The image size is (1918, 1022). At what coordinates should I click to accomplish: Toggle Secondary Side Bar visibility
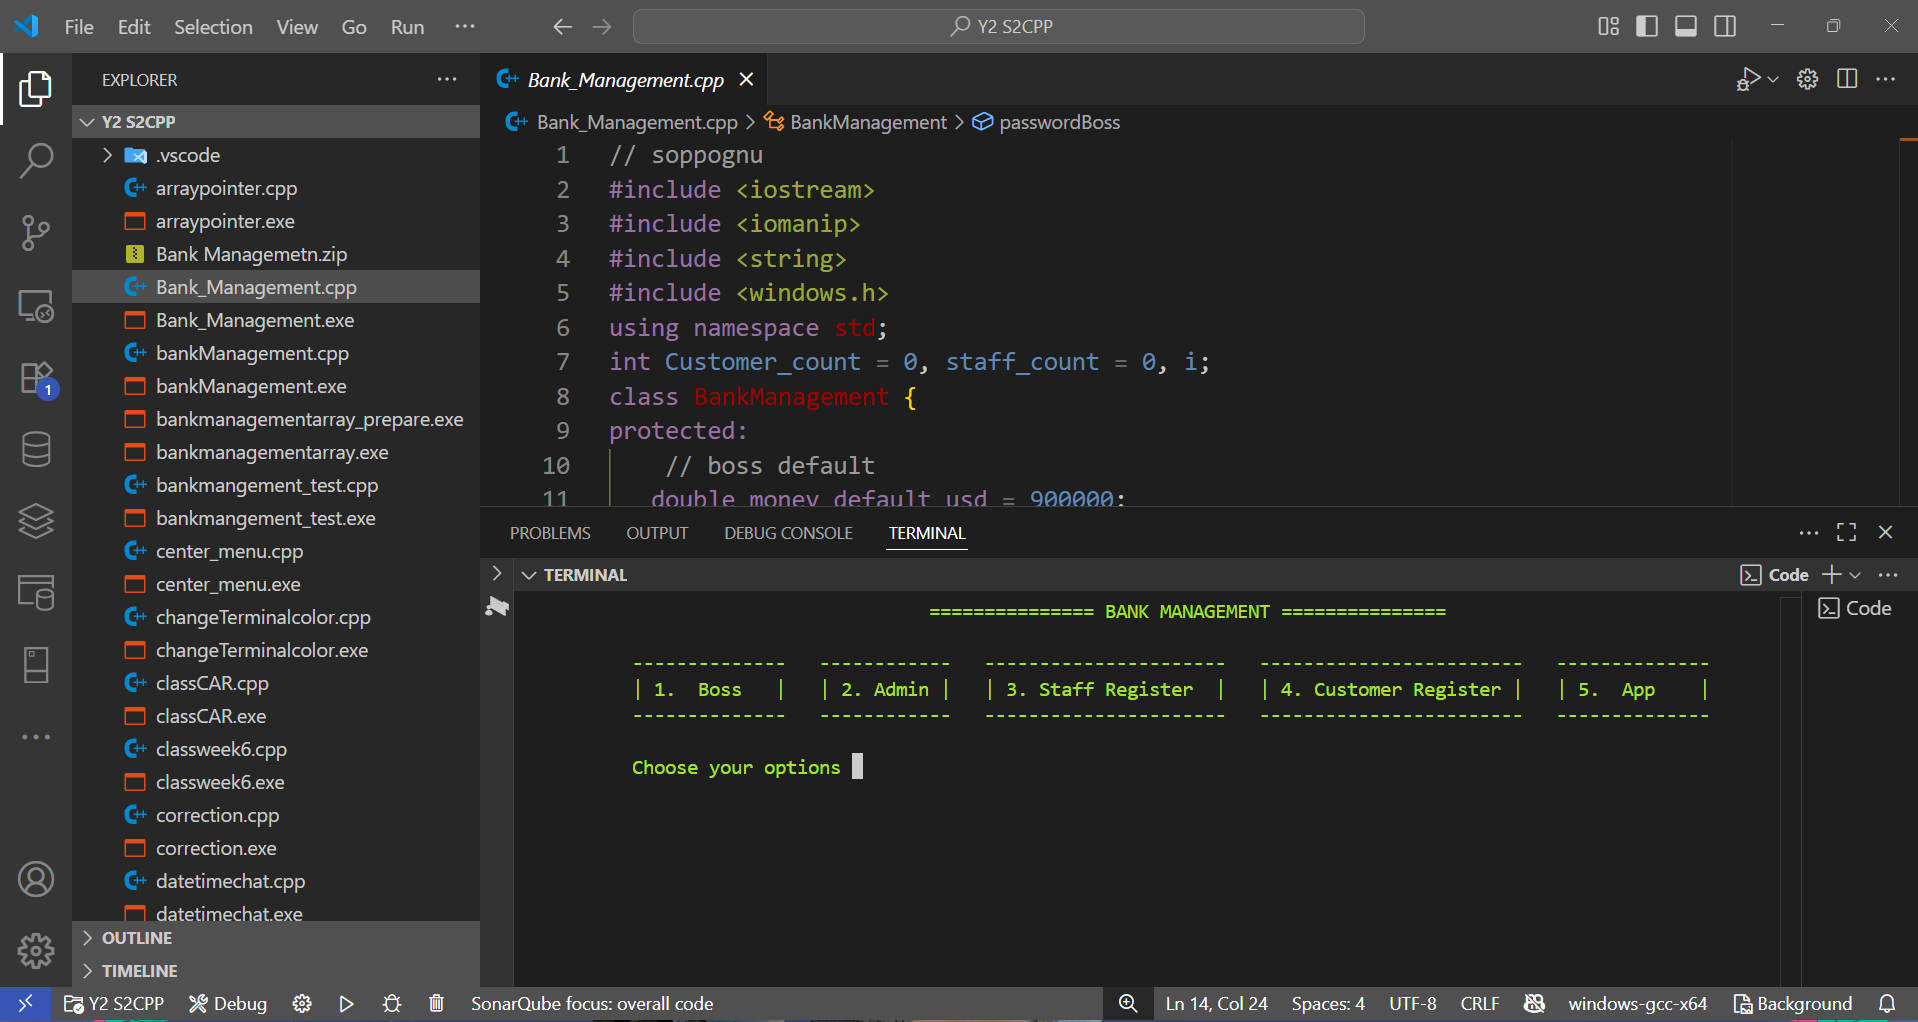1725,26
